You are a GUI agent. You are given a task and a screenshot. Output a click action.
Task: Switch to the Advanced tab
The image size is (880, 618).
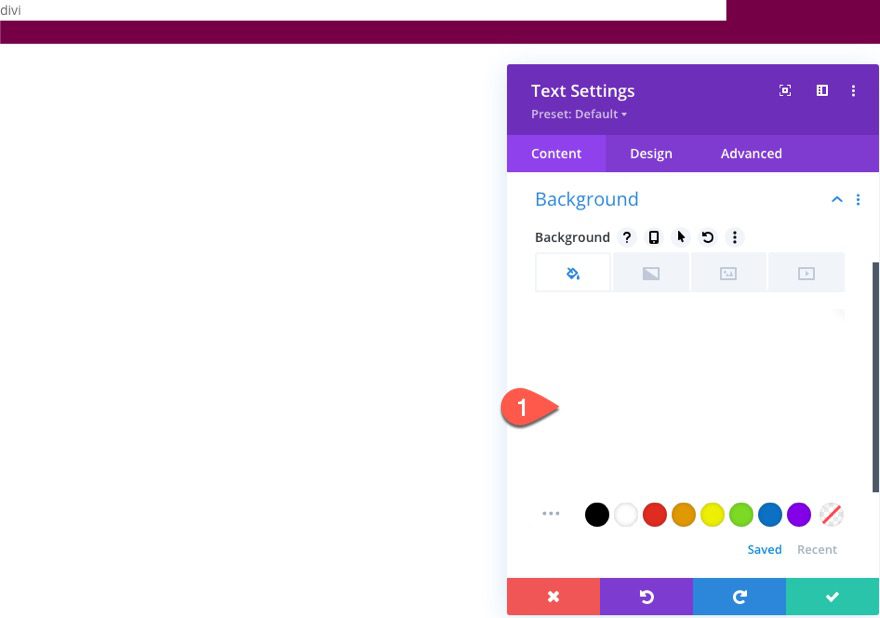tap(750, 153)
